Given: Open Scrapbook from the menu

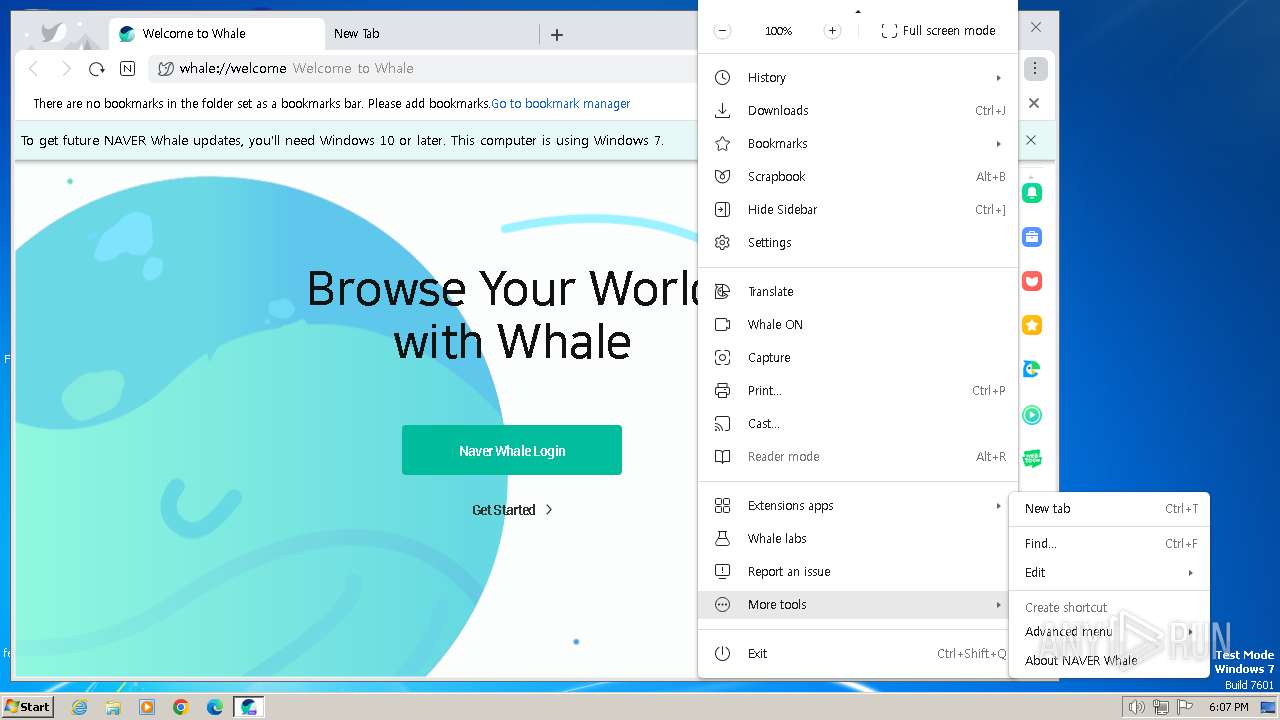Looking at the screenshot, I should click(858, 177).
